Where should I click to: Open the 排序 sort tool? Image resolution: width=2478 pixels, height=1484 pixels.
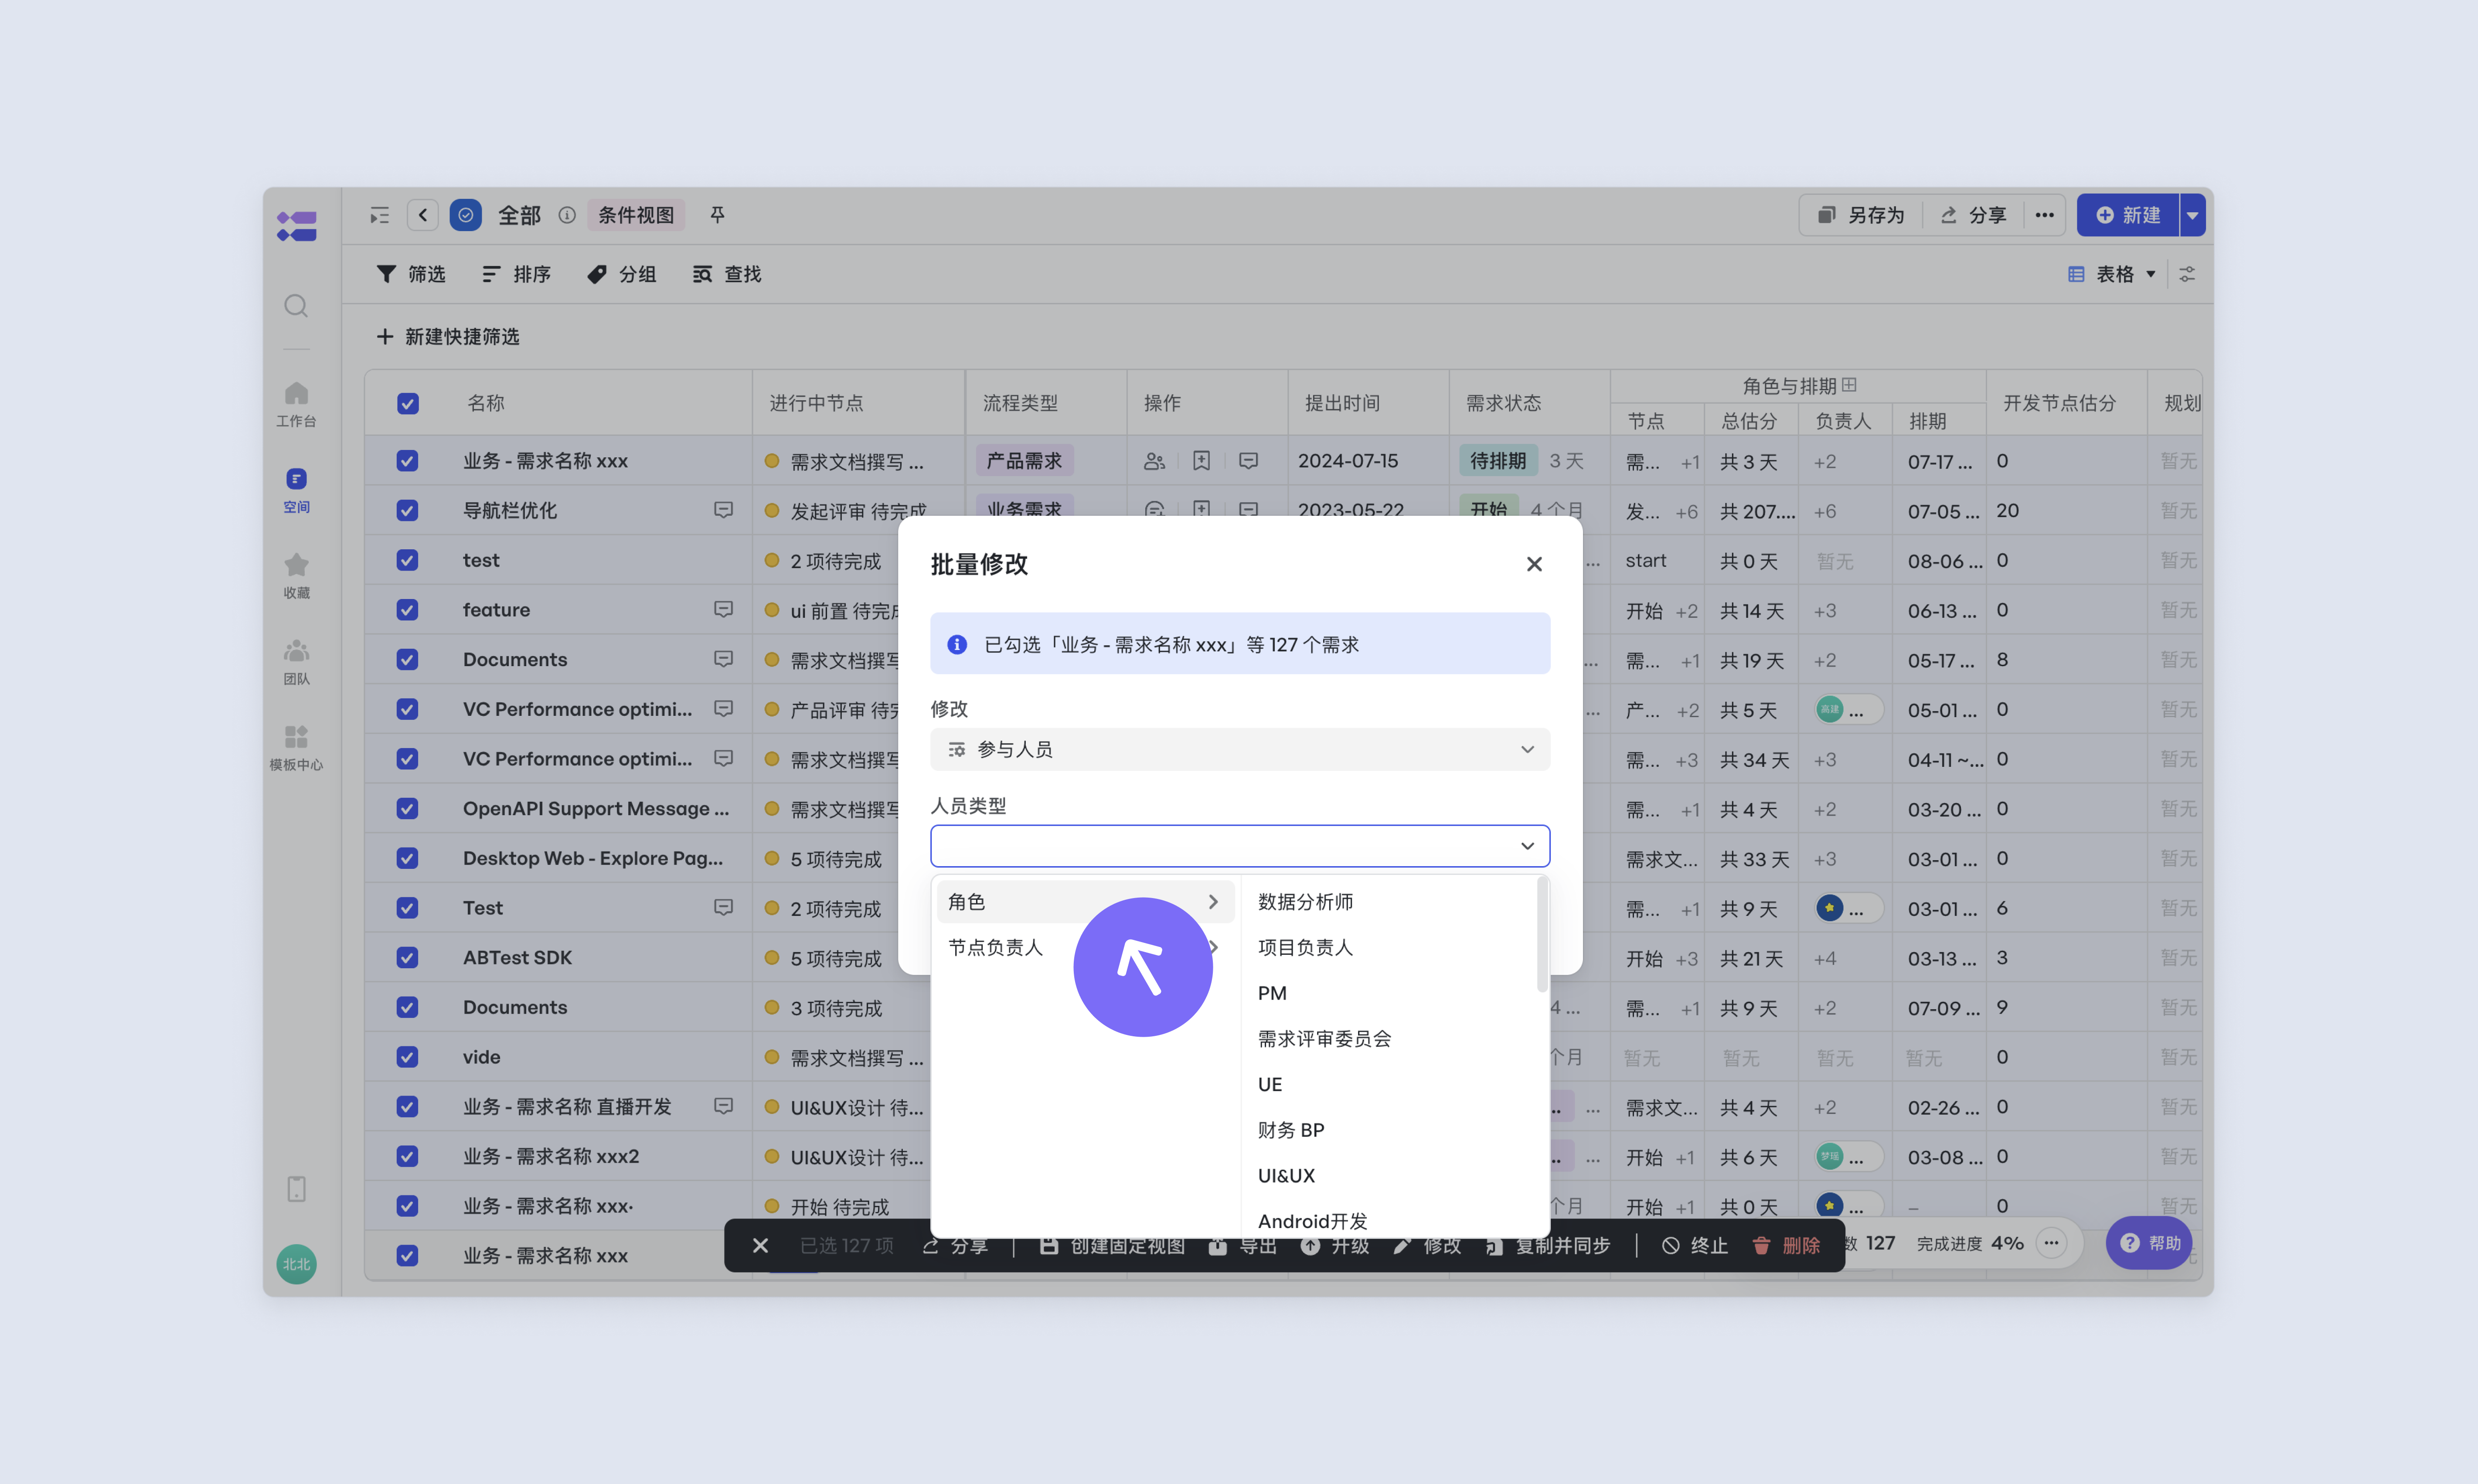coord(516,274)
